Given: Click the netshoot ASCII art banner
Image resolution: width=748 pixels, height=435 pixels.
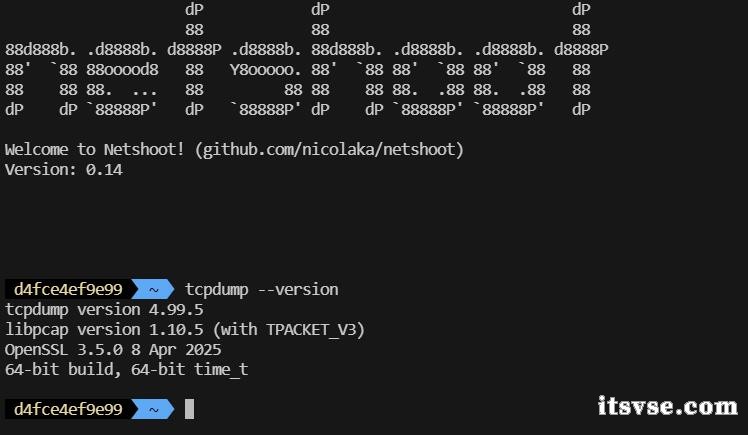Looking at the screenshot, I should (307, 60).
